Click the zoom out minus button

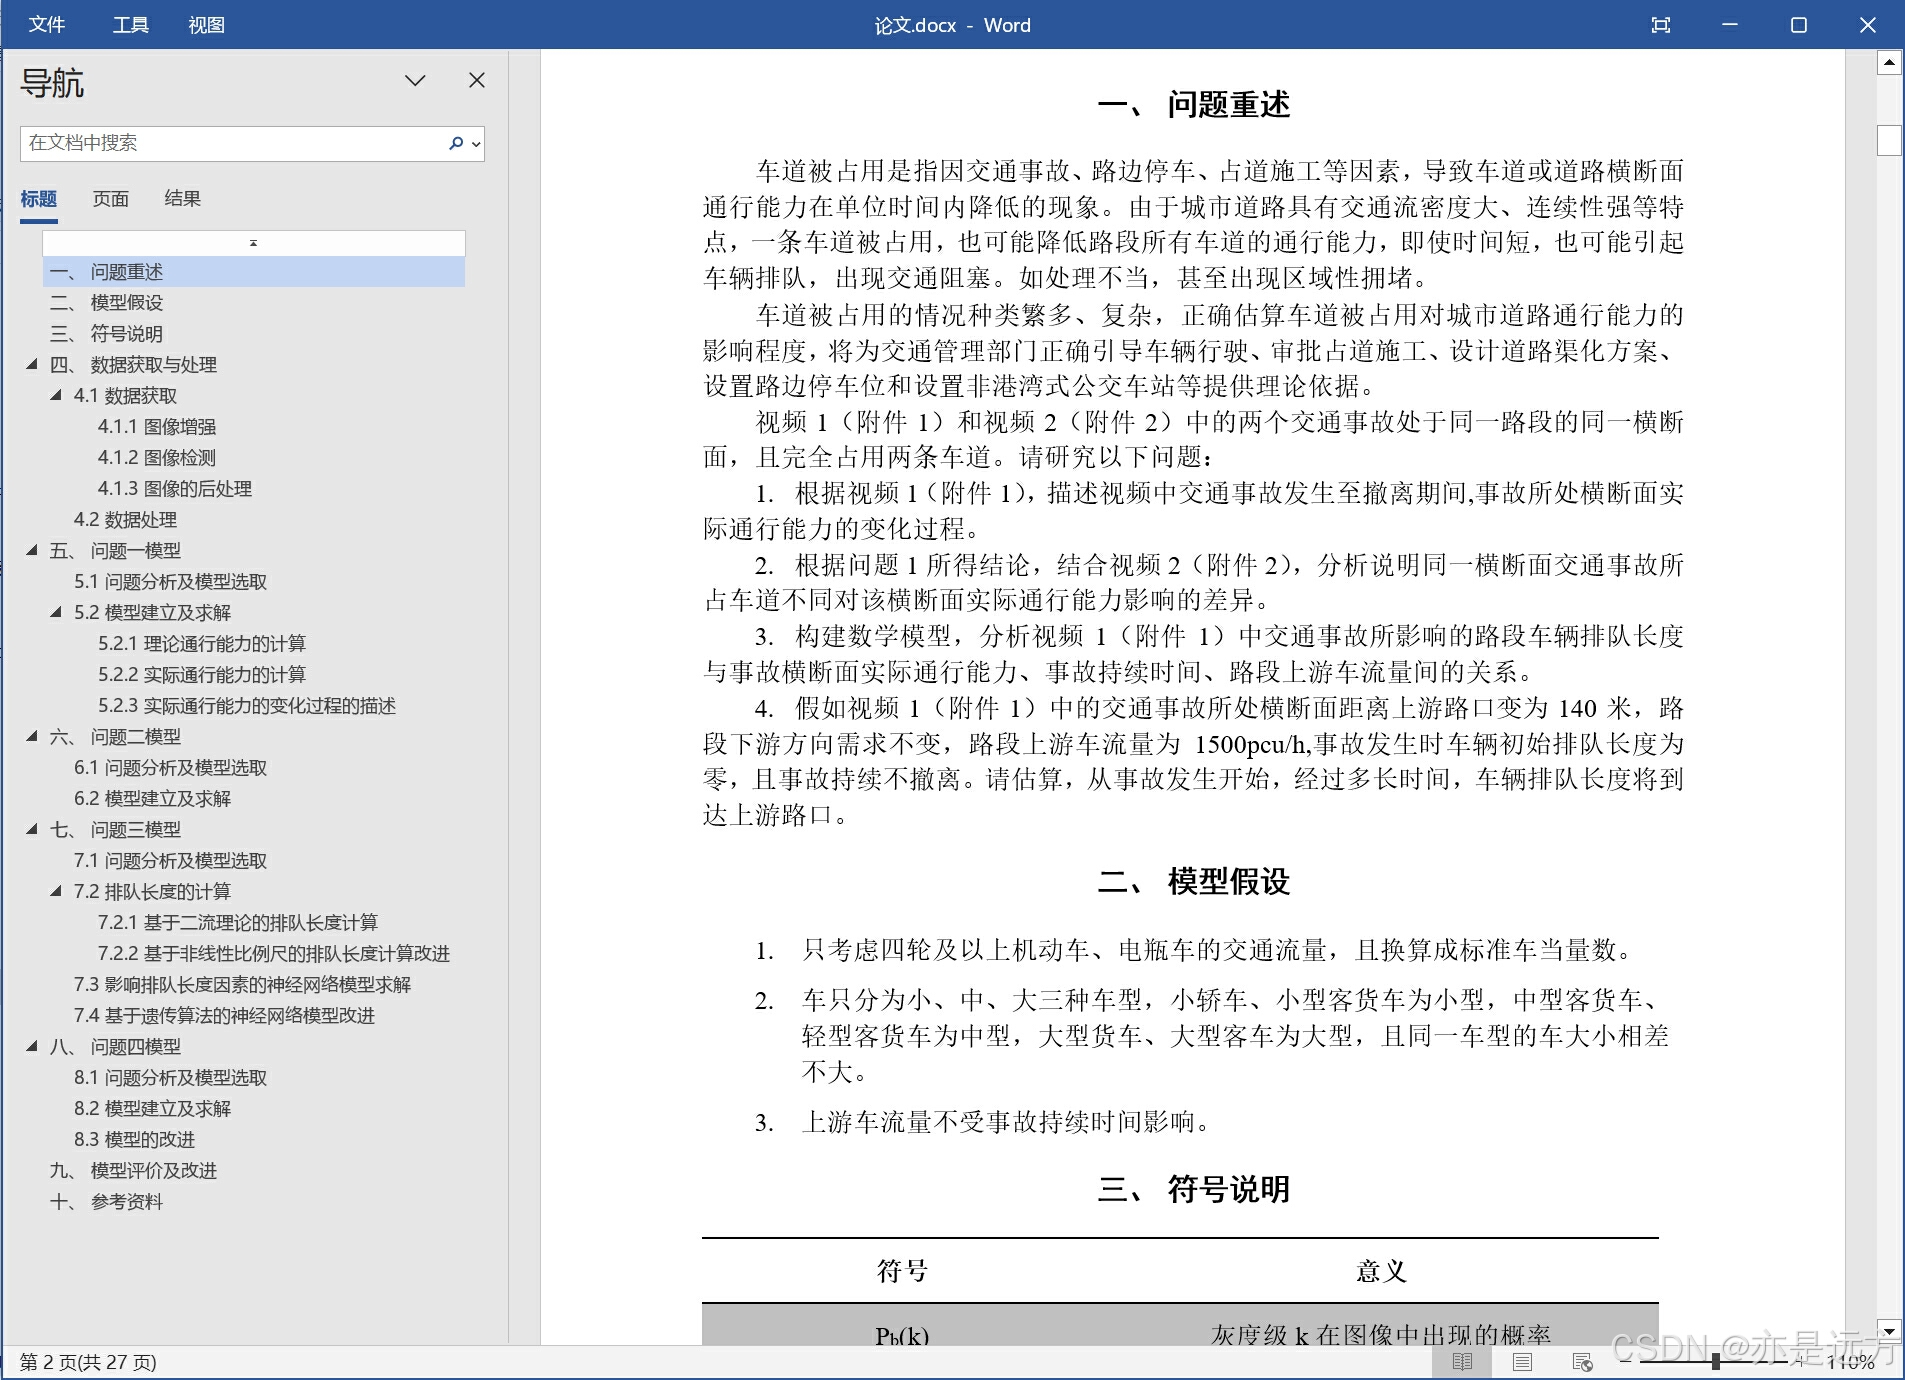[1626, 1361]
